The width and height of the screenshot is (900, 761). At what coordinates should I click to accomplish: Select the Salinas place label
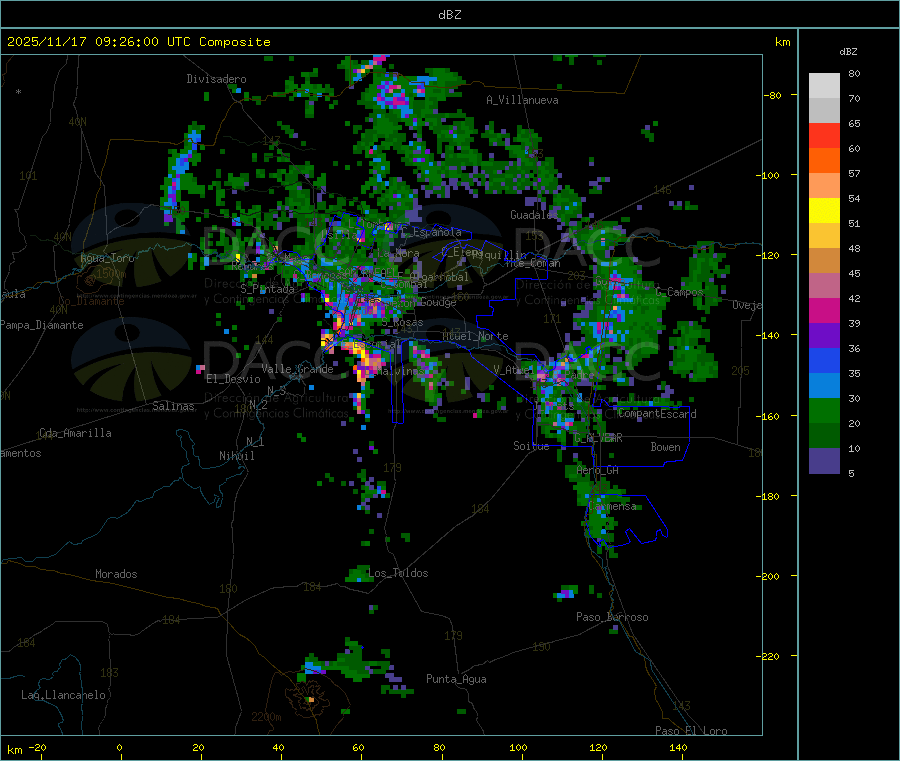pyautogui.click(x=173, y=406)
